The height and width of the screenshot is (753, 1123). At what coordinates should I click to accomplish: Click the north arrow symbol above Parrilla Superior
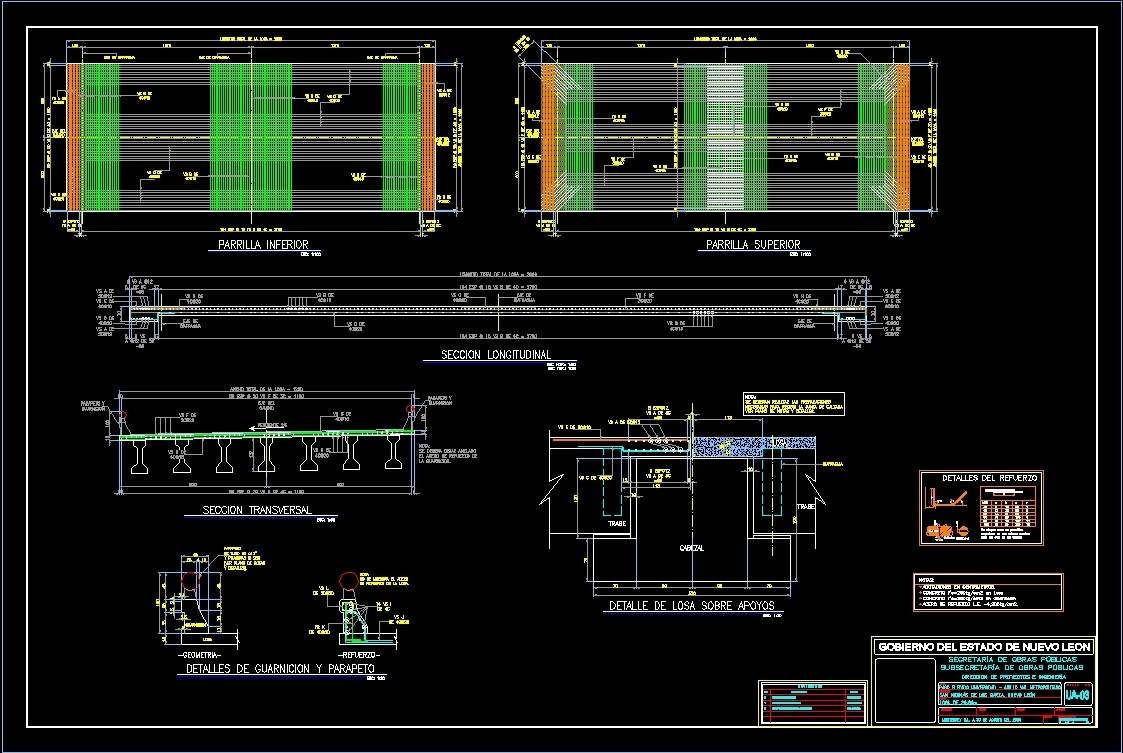pyautogui.click(x=520, y=40)
